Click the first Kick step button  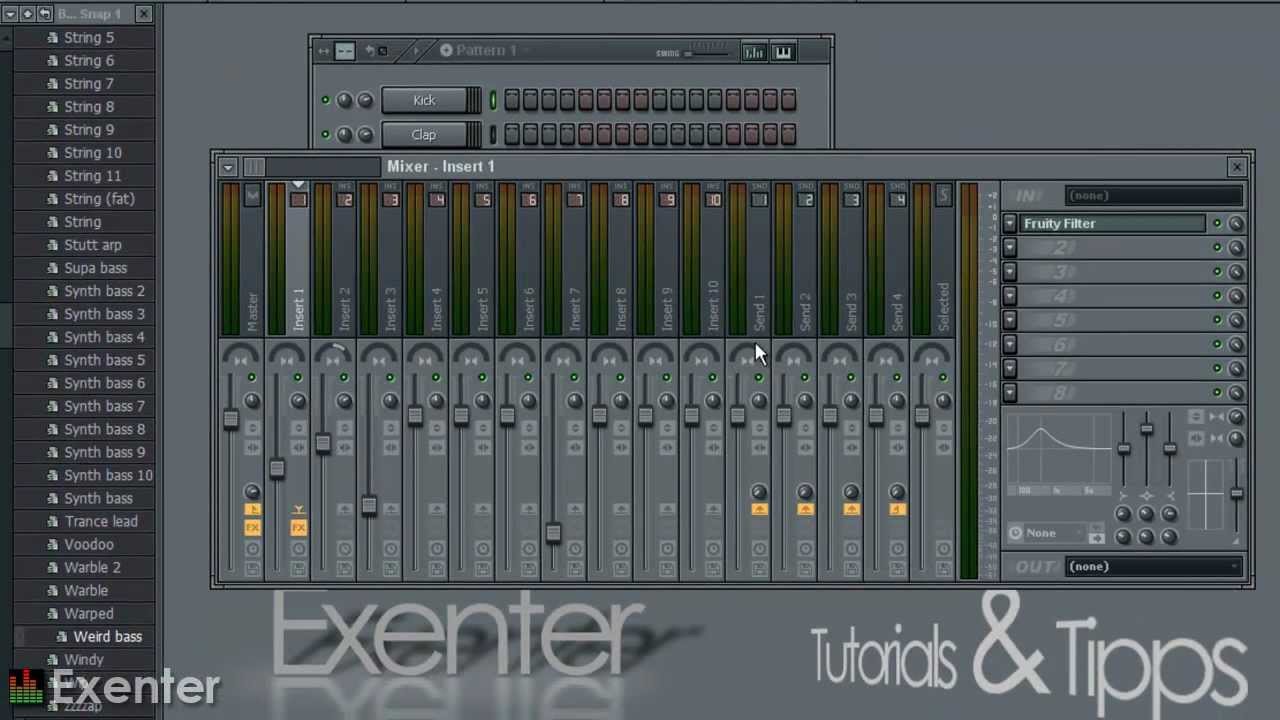click(x=512, y=100)
